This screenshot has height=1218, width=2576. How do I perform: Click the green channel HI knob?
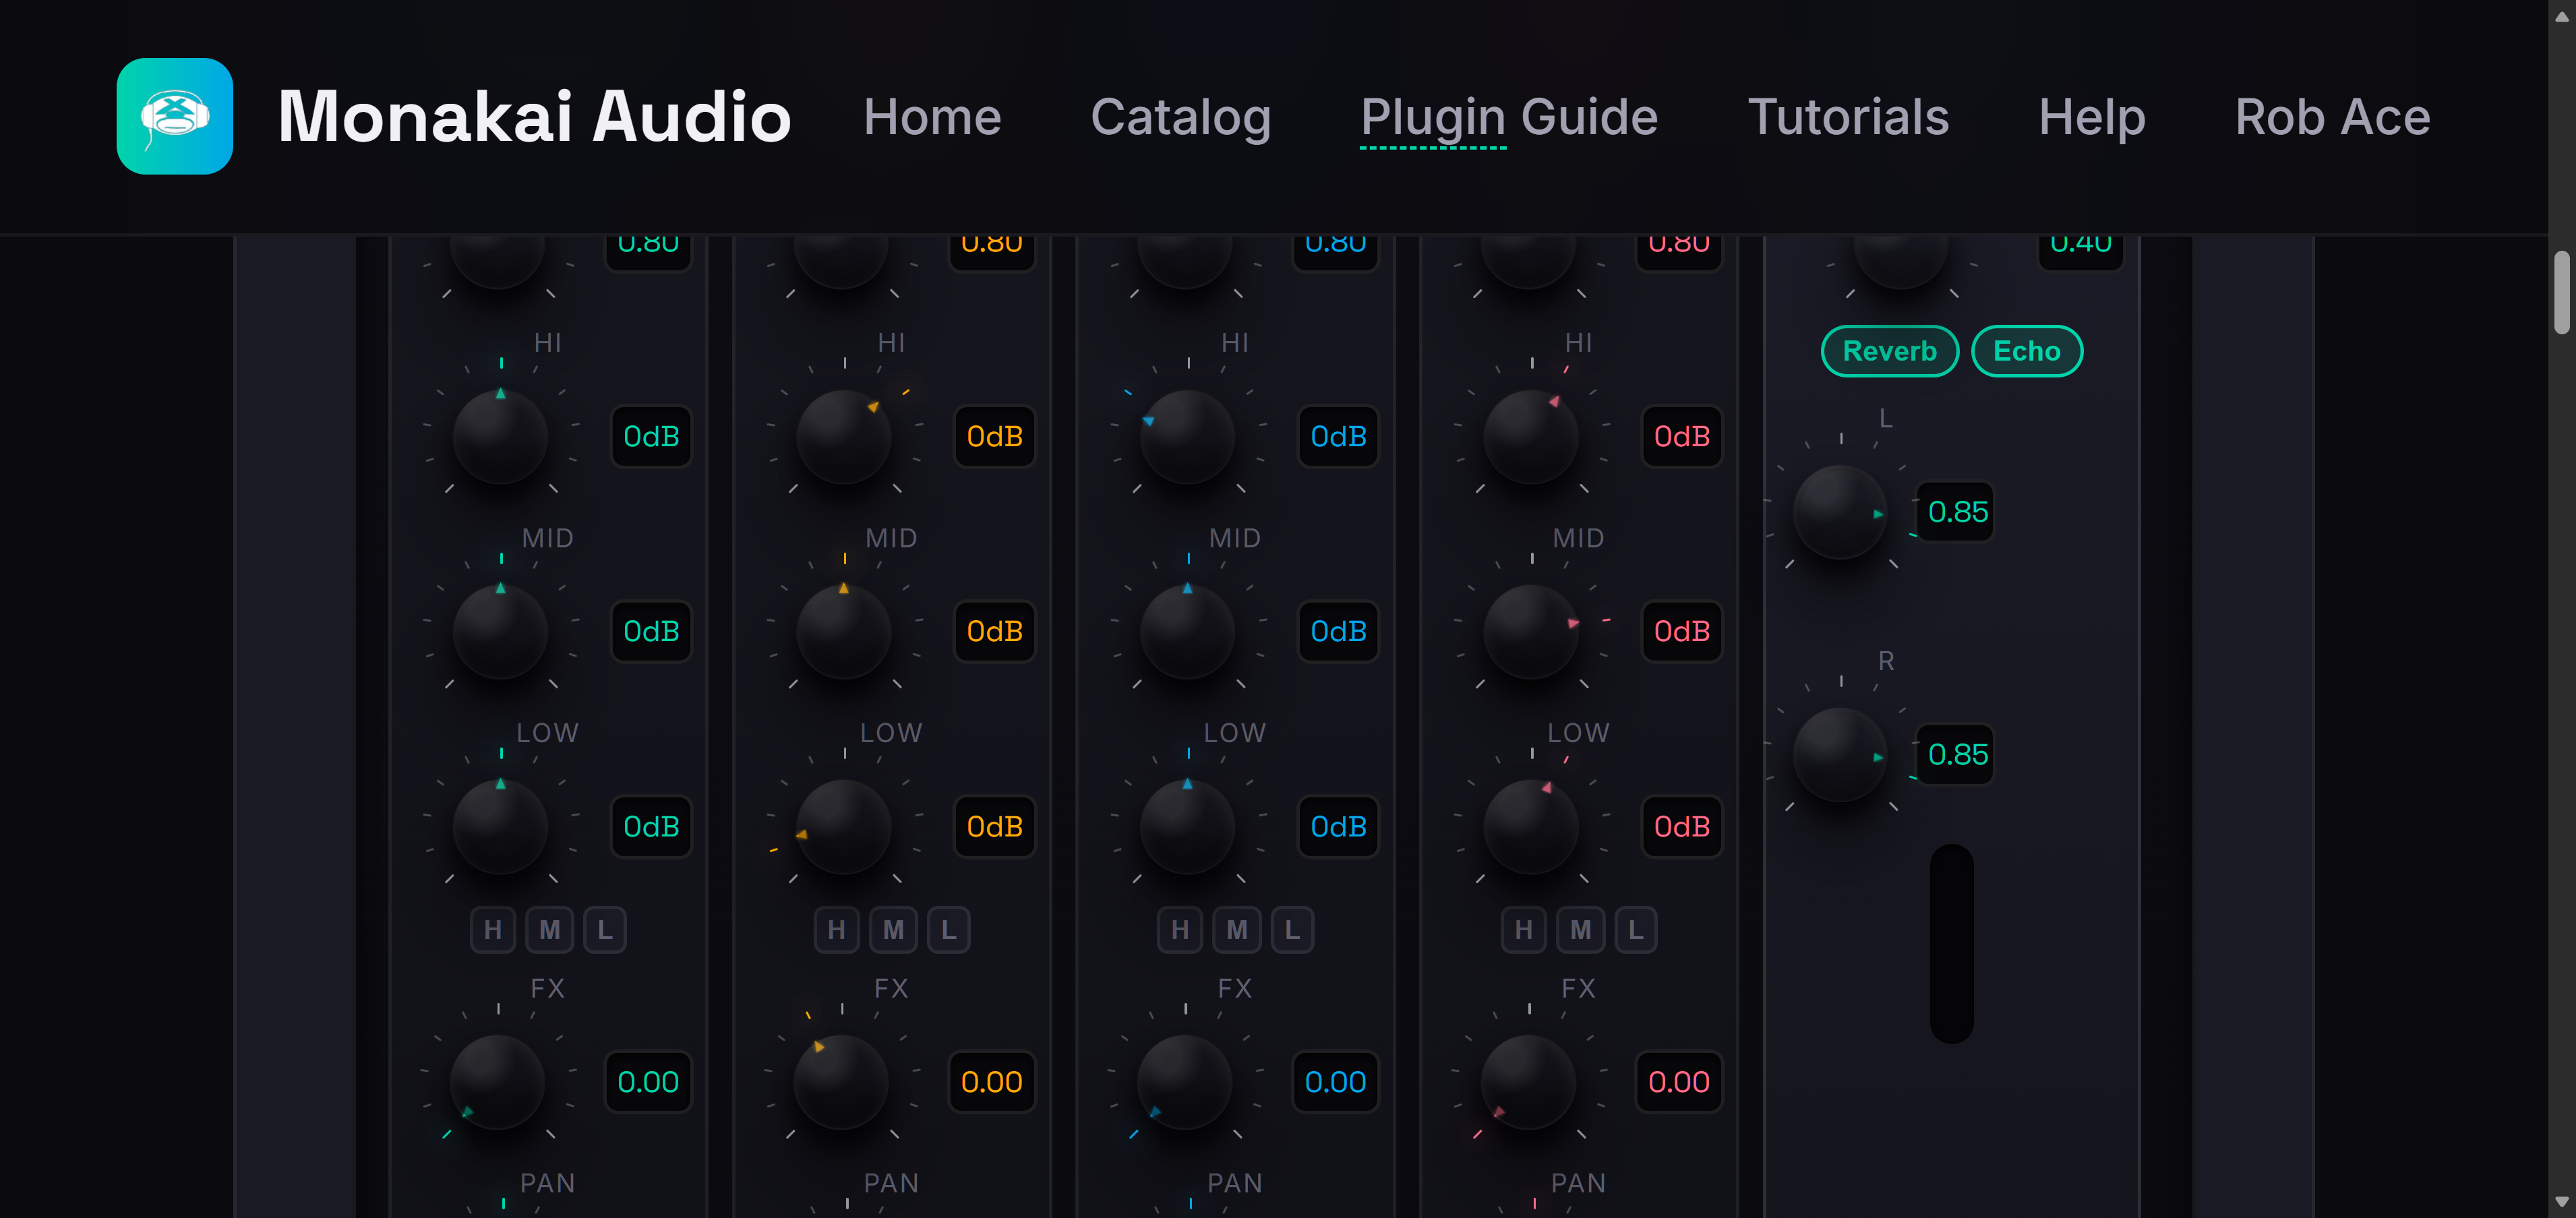(500, 437)
